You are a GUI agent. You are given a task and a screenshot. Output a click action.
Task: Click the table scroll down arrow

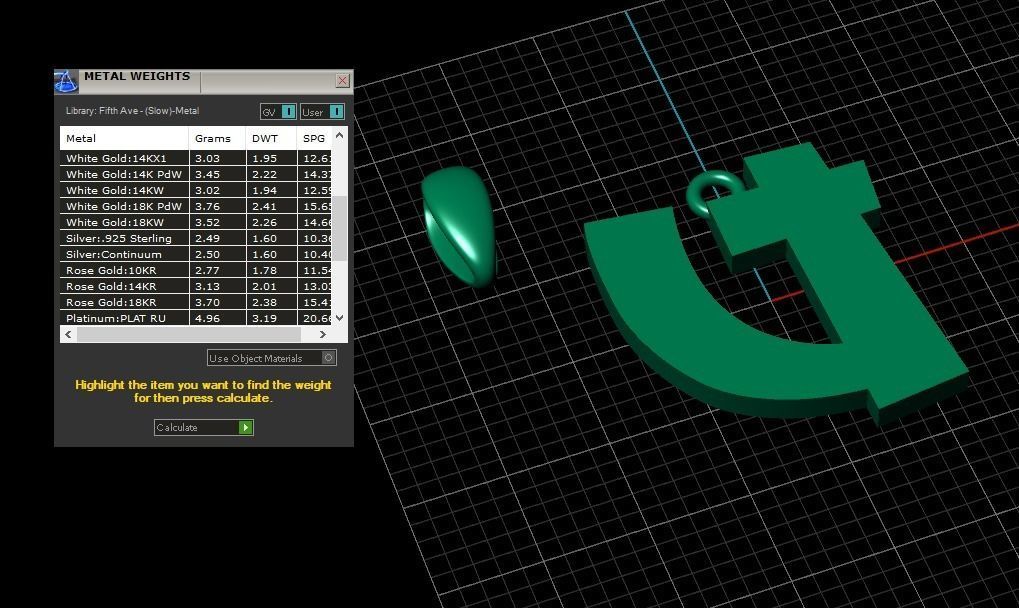coord(339,318)
